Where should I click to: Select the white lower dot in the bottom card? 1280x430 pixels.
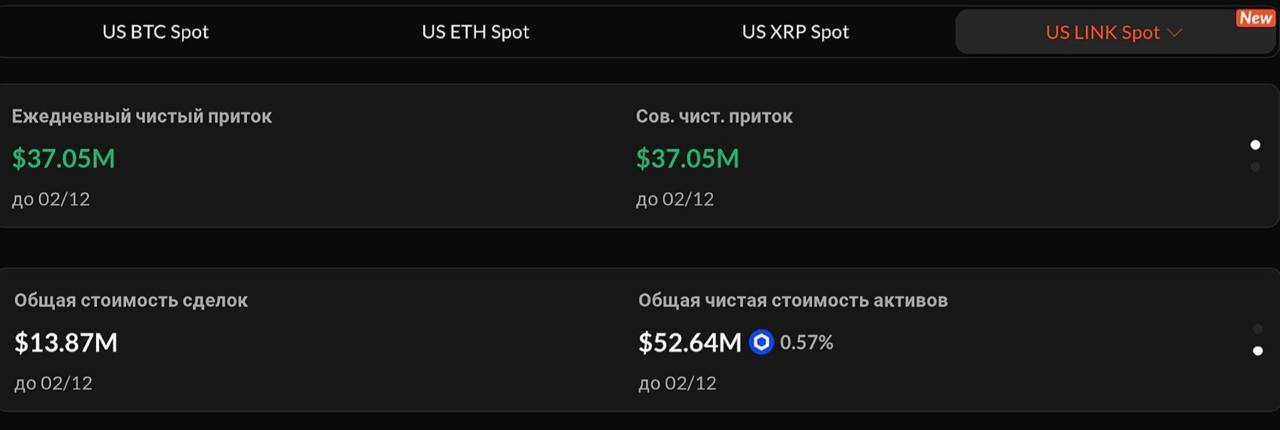1258,351
